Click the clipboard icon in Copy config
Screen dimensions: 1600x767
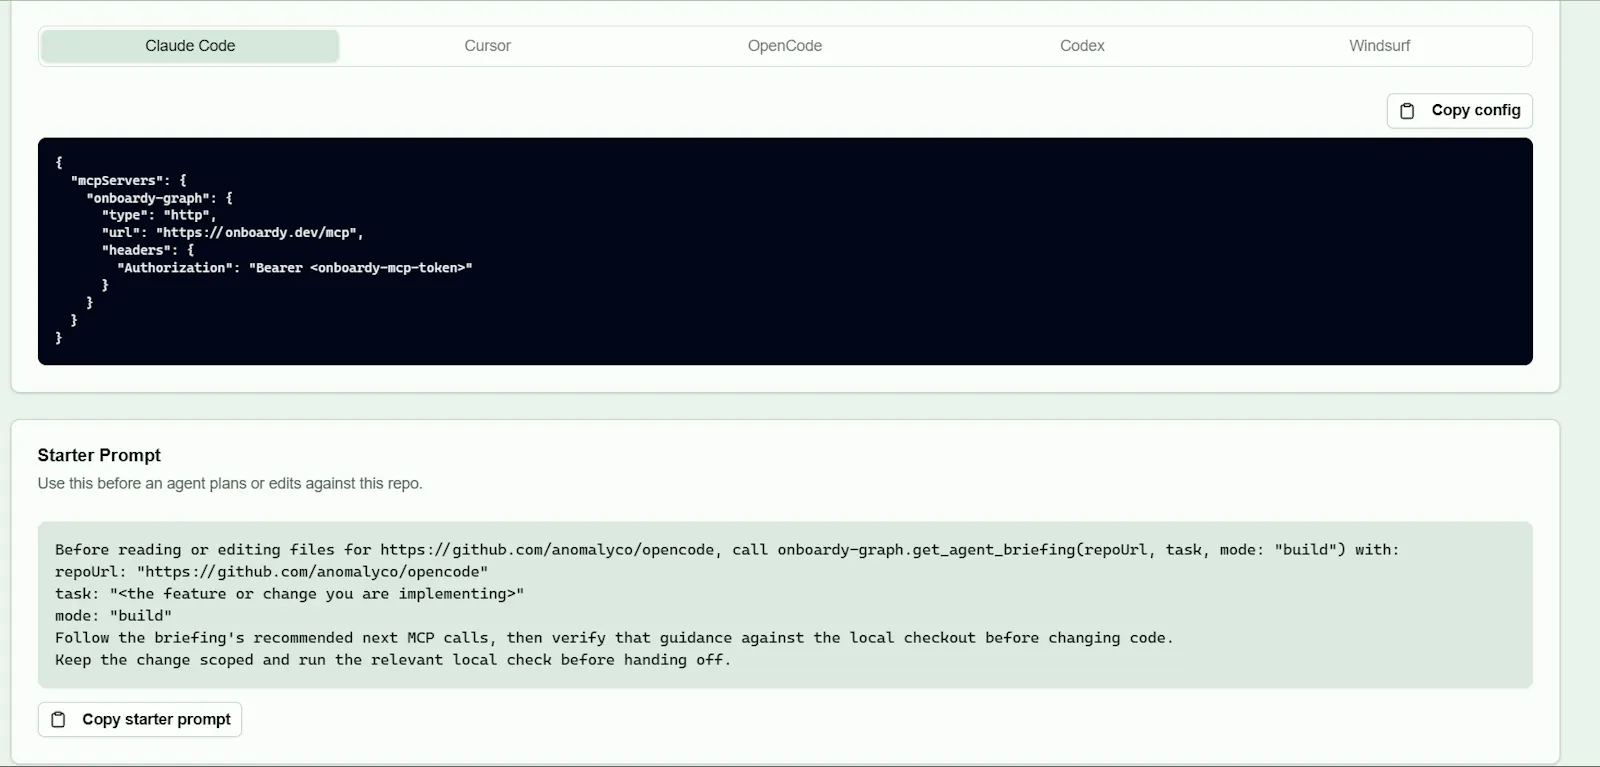[1407, 111]
